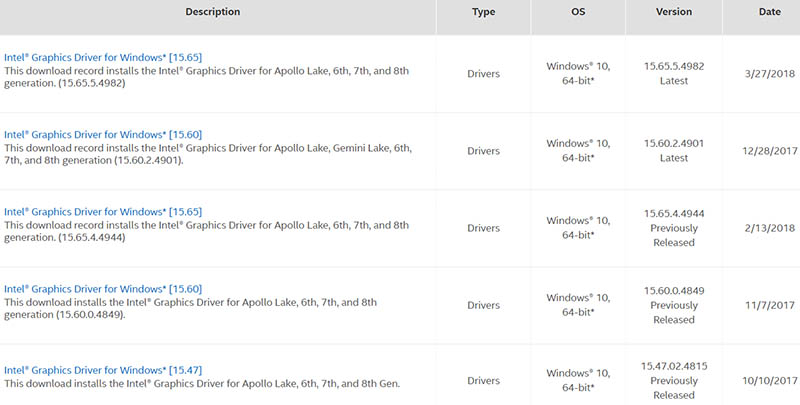Select the 15.60.0.4849 Previously Released version cell

[673, 305]
